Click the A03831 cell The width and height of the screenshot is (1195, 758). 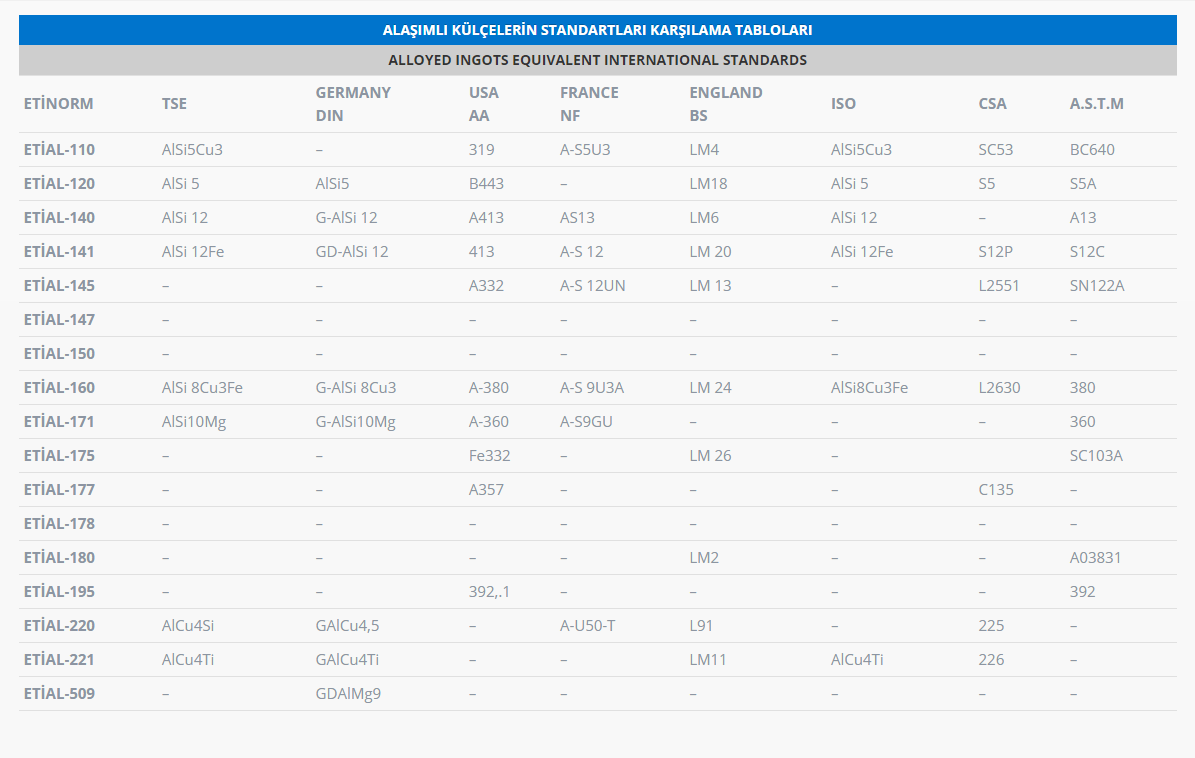(x=1095, y=558)
